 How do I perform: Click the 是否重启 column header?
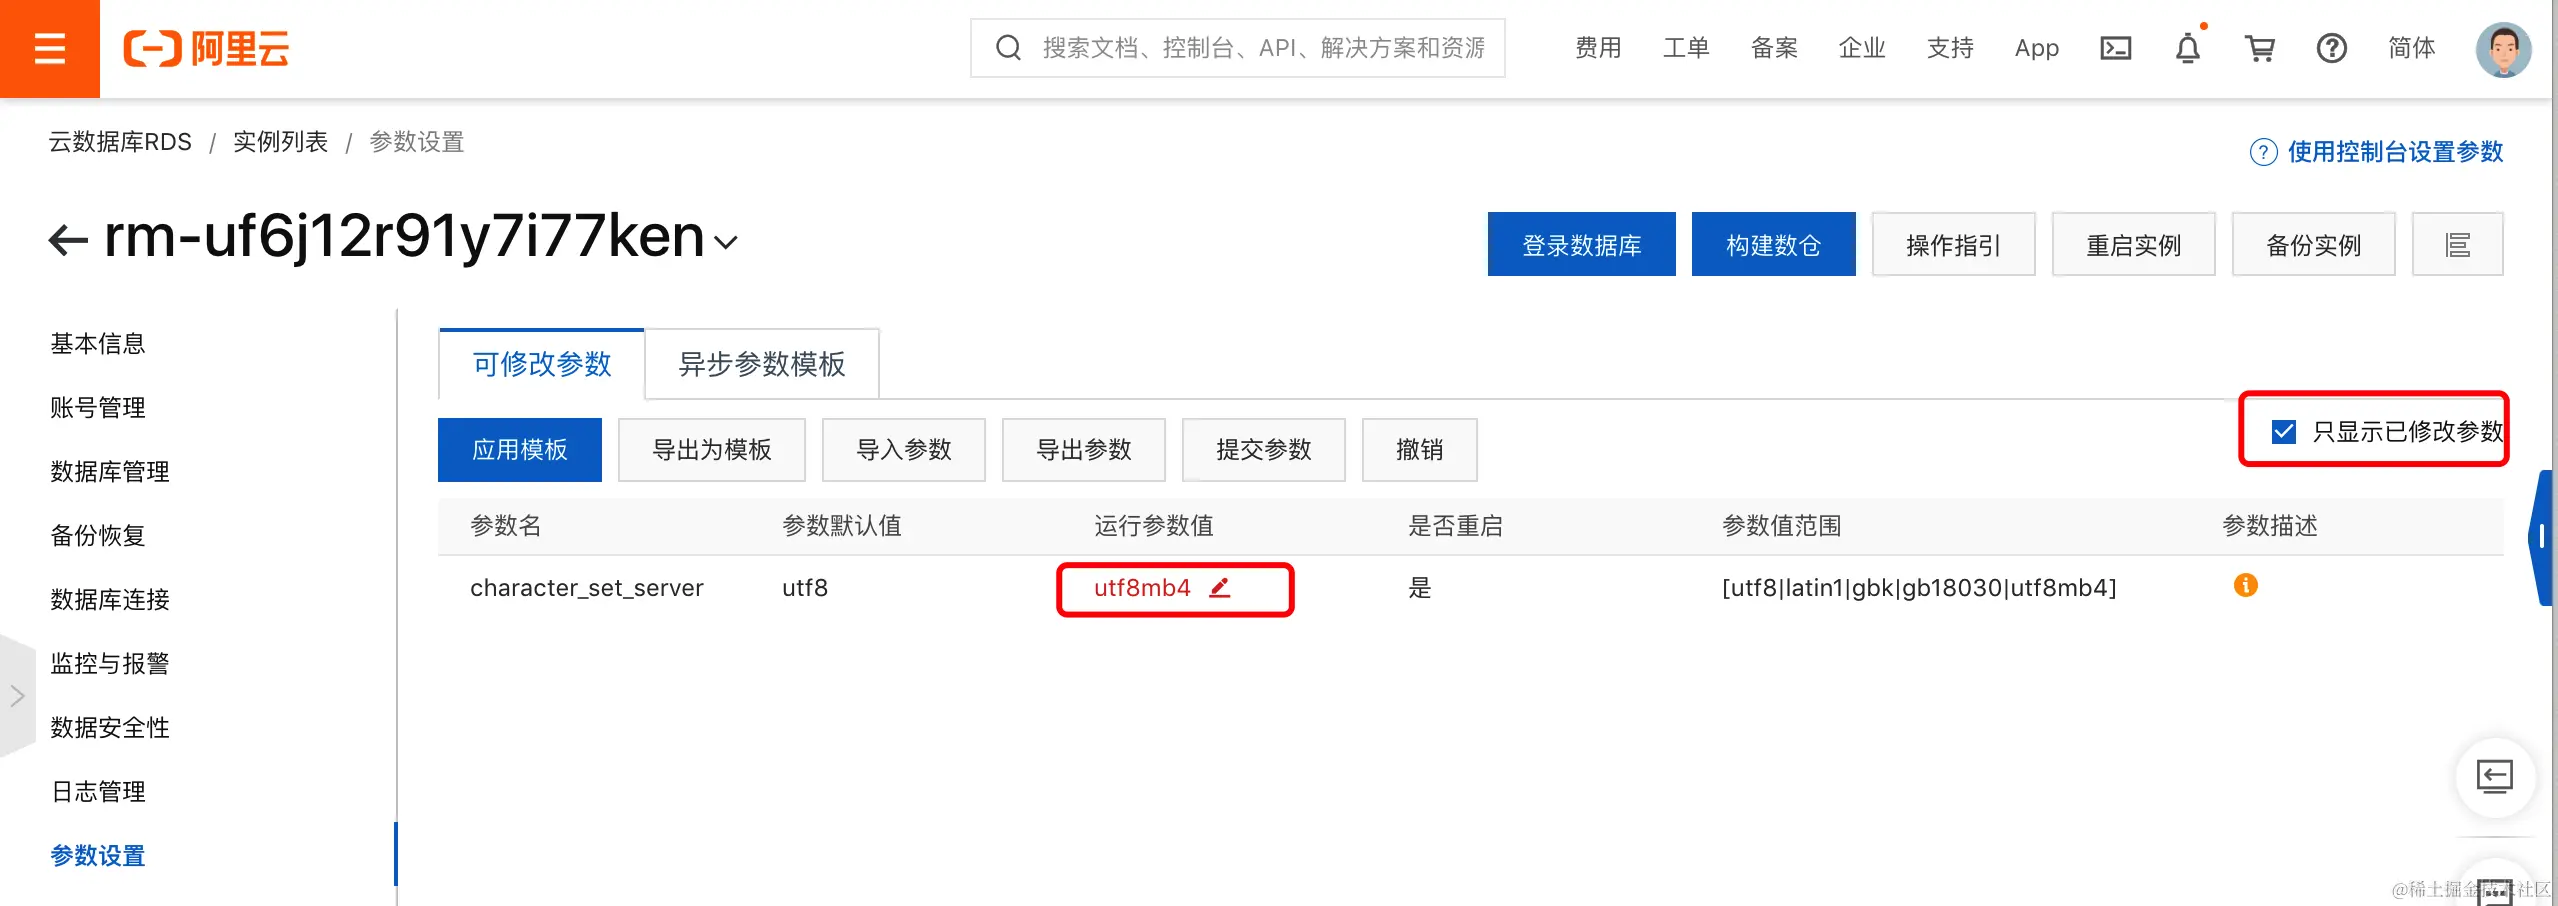click(1456, 526)
